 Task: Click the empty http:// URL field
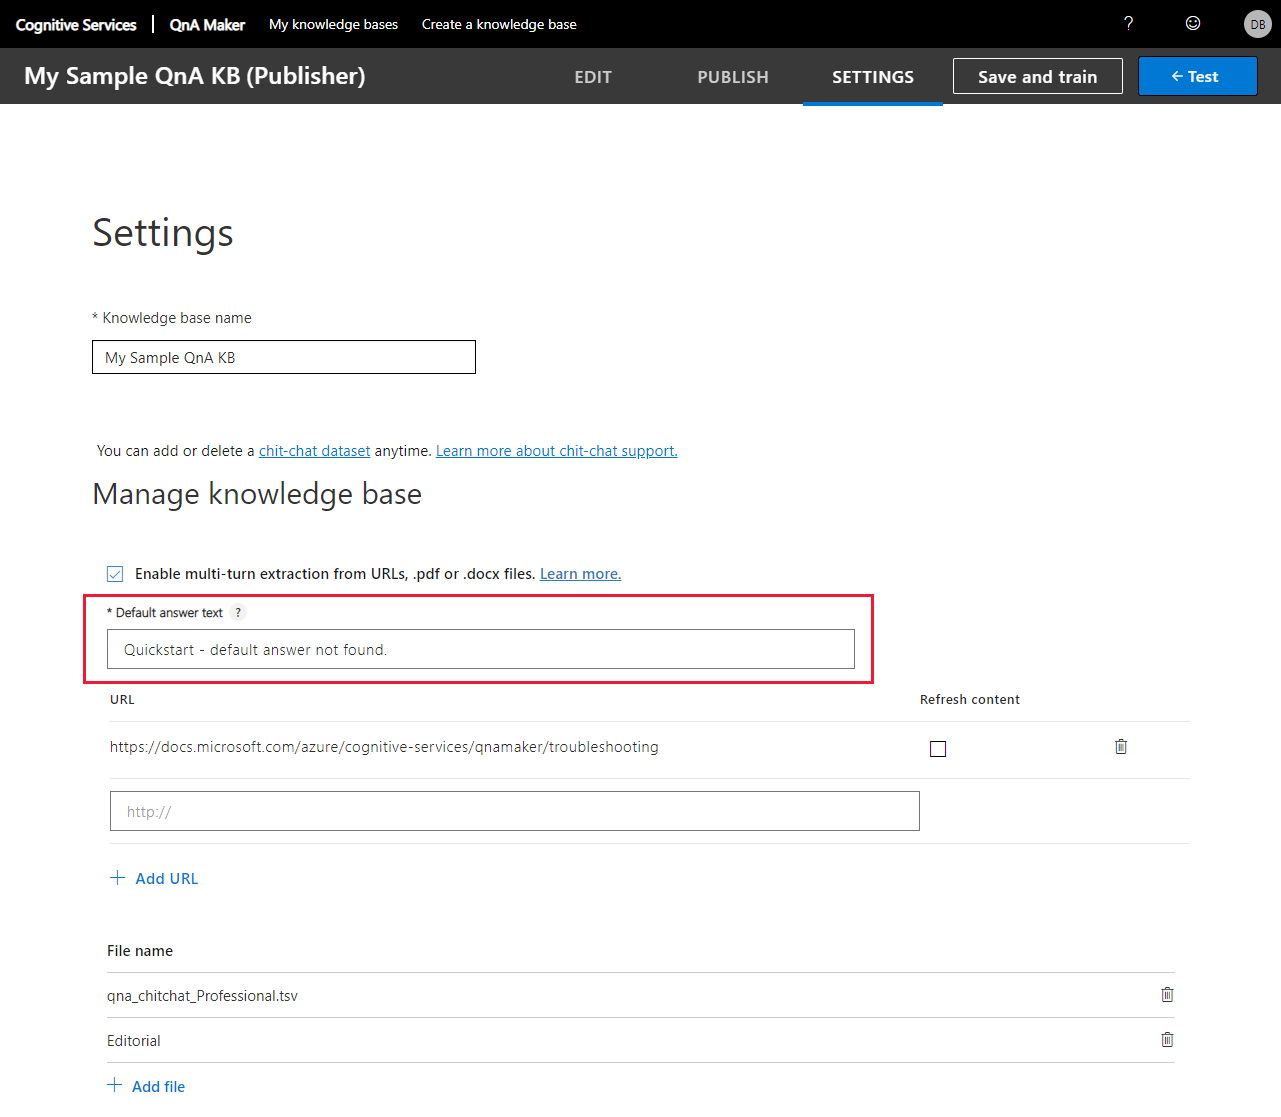tap(513, 811)
